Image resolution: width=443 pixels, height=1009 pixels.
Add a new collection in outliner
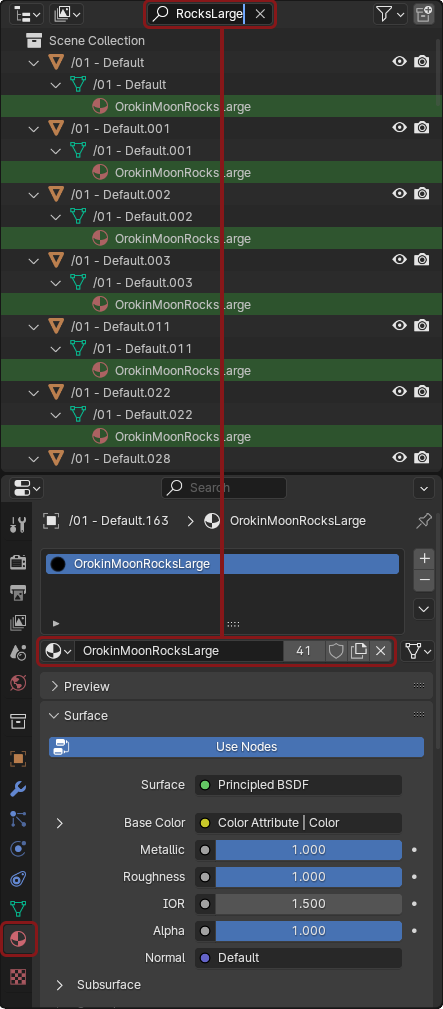pos(424,14)
